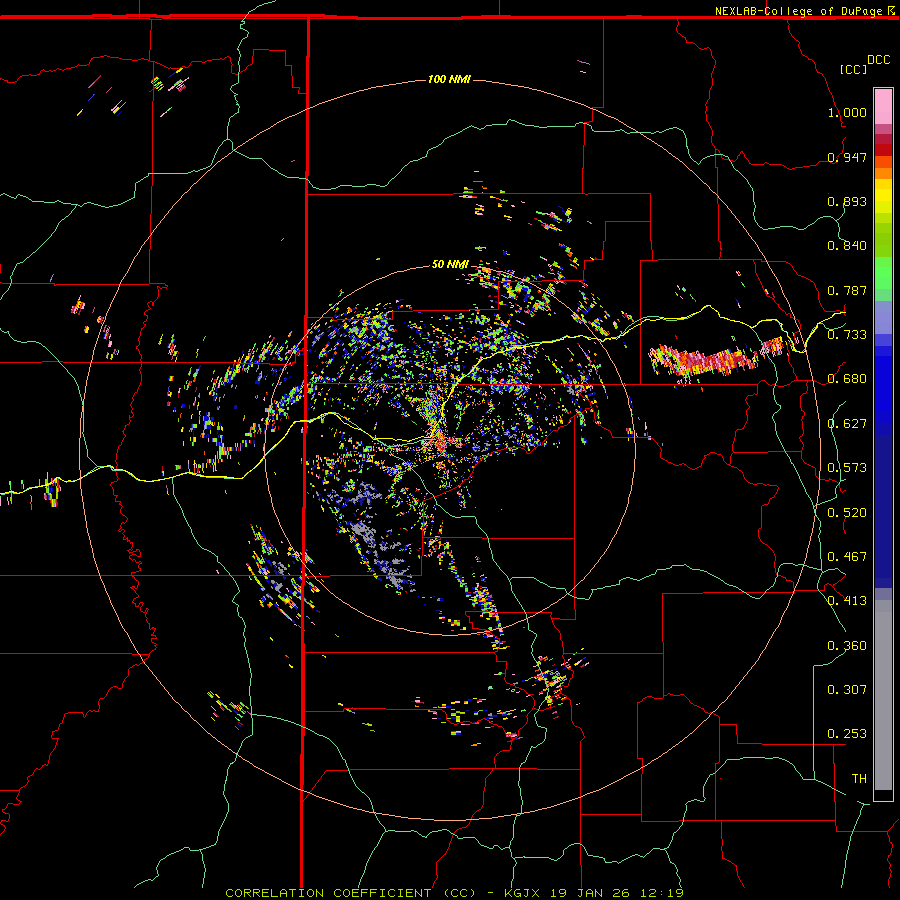This screenshot has width=900, height=900.
Task: Click the CORRELATION COEFFICIENT (CC) caption
Action: coord(351,893)
